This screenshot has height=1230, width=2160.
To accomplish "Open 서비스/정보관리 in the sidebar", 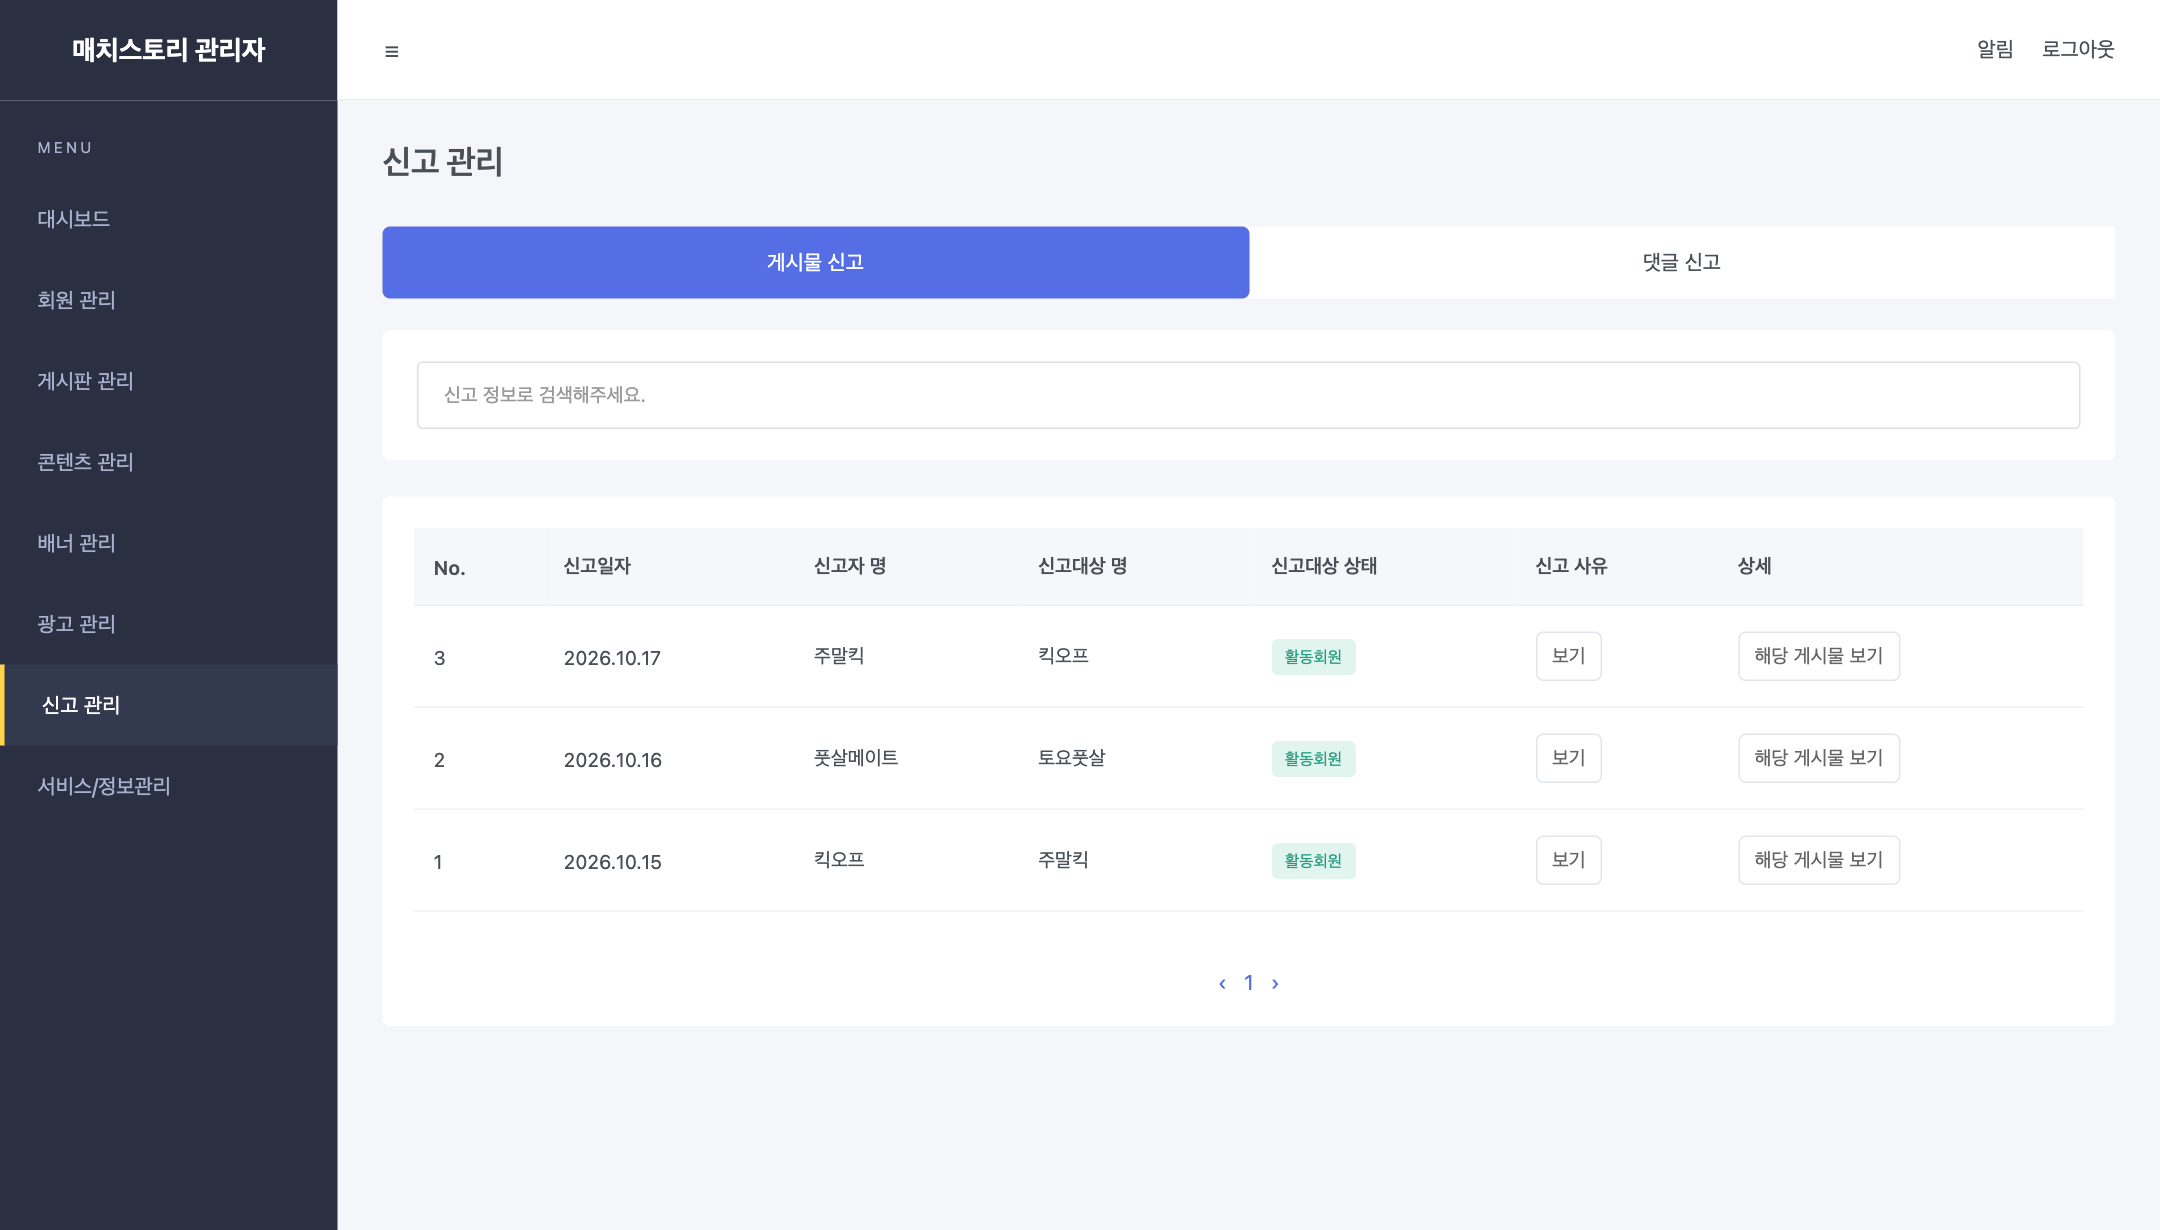I will [x=169, y=786].
